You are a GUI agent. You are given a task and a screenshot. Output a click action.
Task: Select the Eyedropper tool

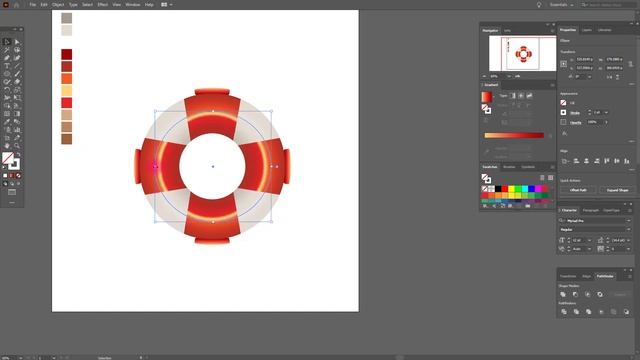coord(7,122)
